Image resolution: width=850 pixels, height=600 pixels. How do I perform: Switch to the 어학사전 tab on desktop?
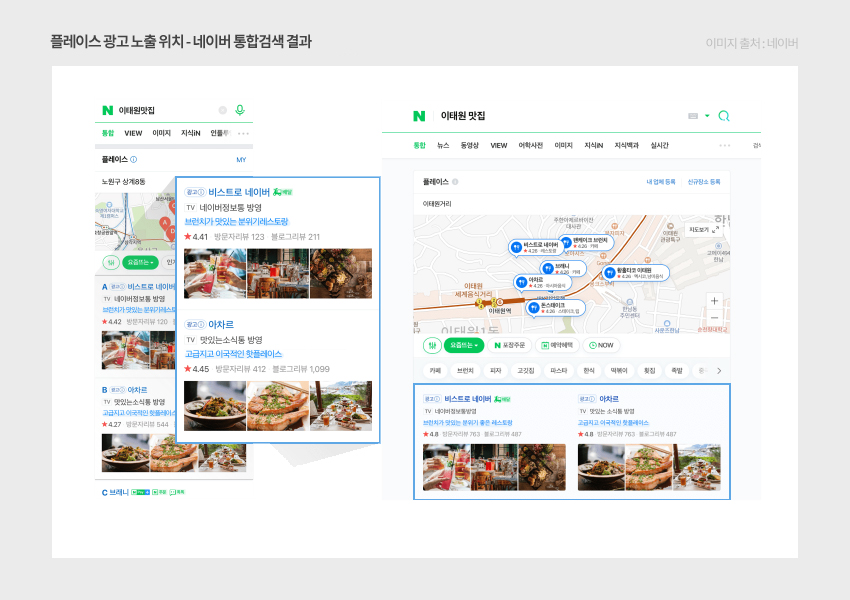[x=530, y=145]
